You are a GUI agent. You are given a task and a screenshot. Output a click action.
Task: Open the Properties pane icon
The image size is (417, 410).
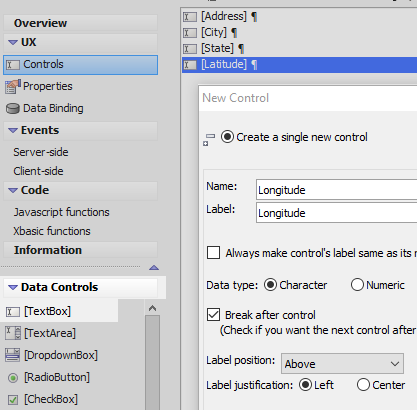13,87
